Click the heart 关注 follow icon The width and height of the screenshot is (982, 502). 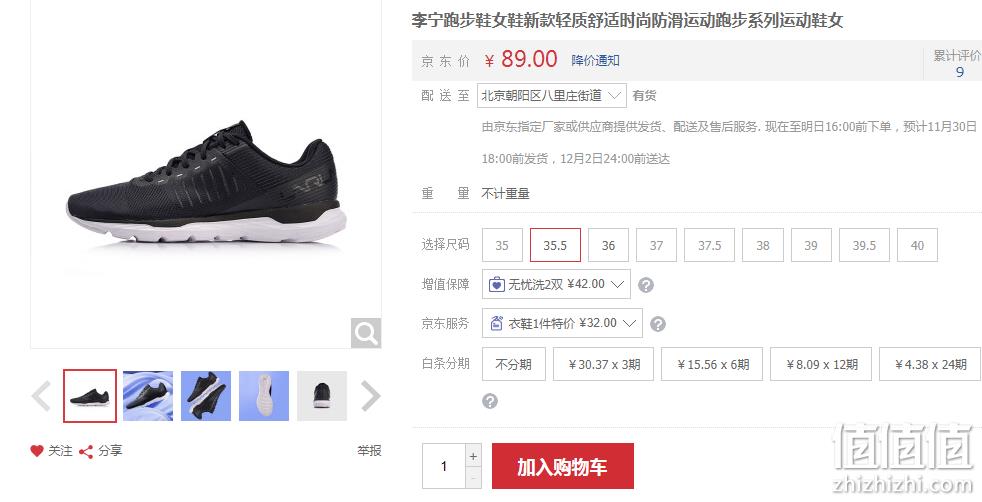point(37,451)
